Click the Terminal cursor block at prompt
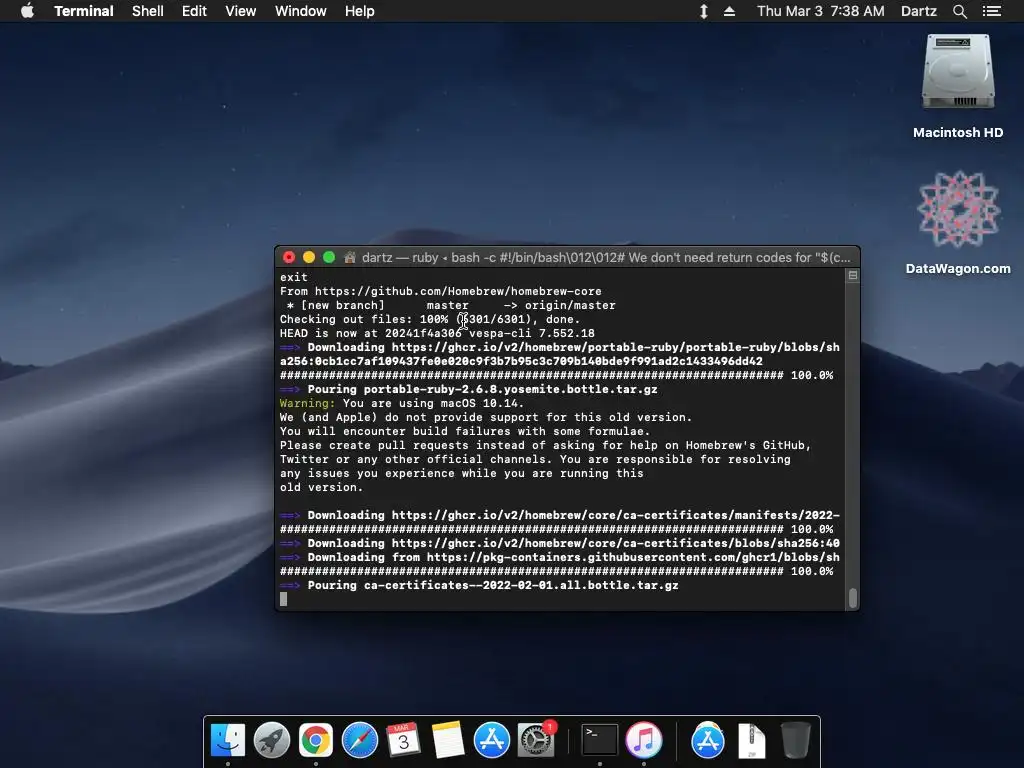 [x=283, y=599]
